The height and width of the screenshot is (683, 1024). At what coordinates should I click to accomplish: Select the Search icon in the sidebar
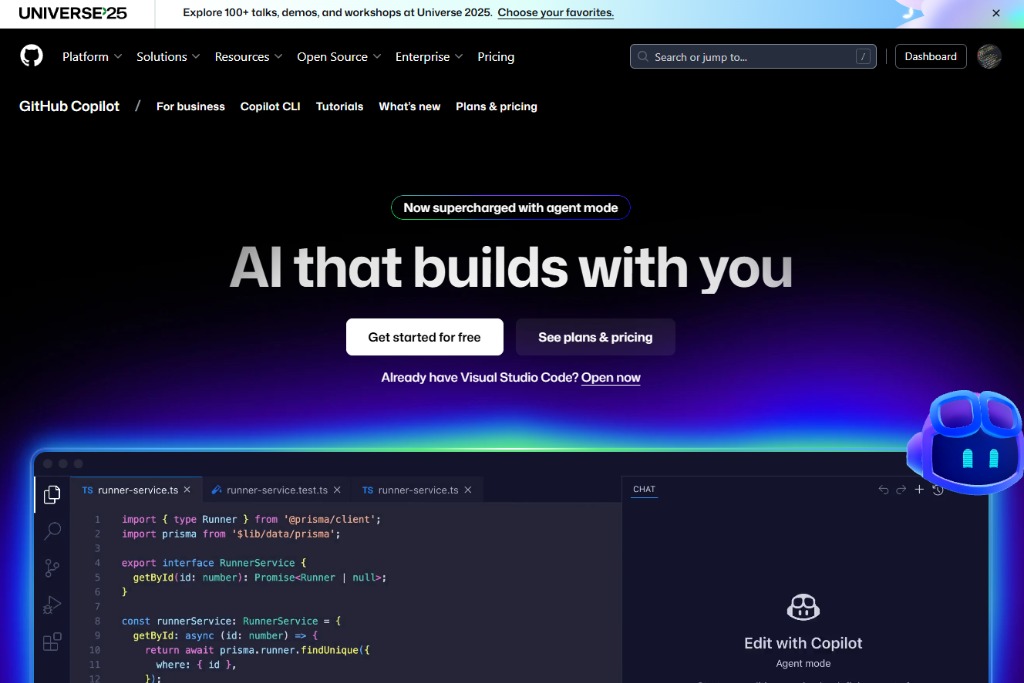(52, 531)
